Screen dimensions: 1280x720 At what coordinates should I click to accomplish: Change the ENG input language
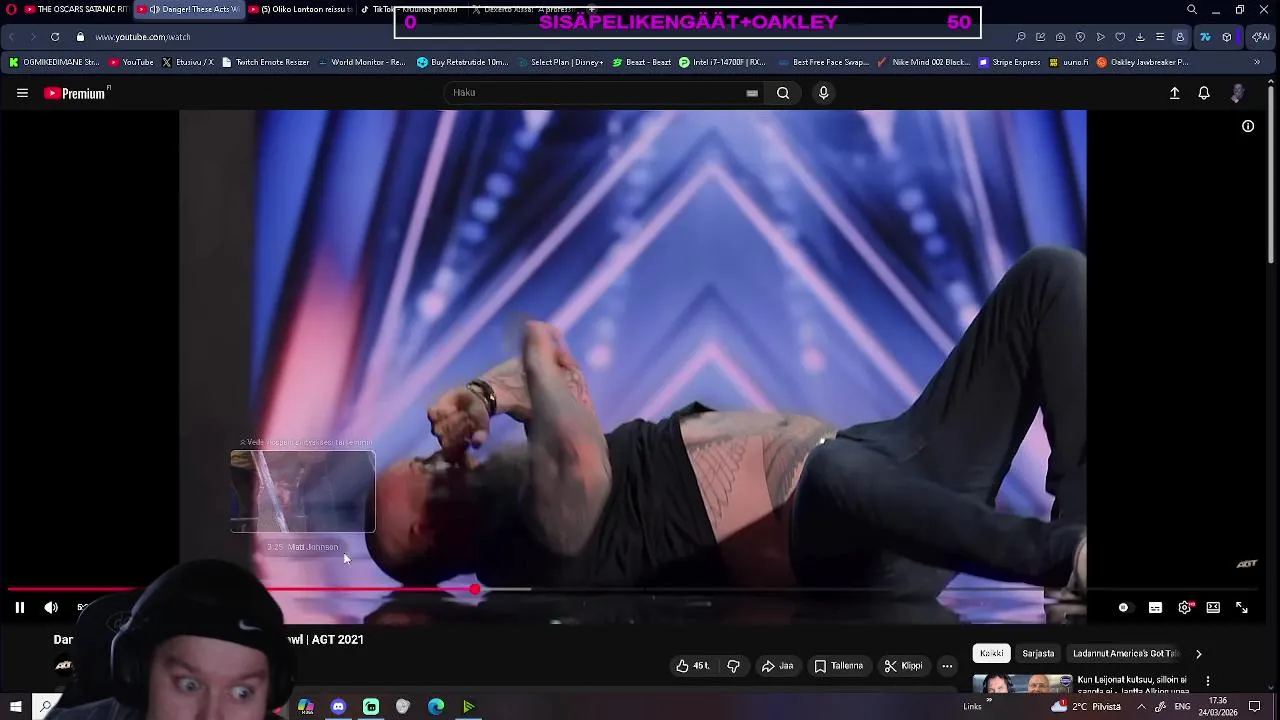(x=1183, y=707)
